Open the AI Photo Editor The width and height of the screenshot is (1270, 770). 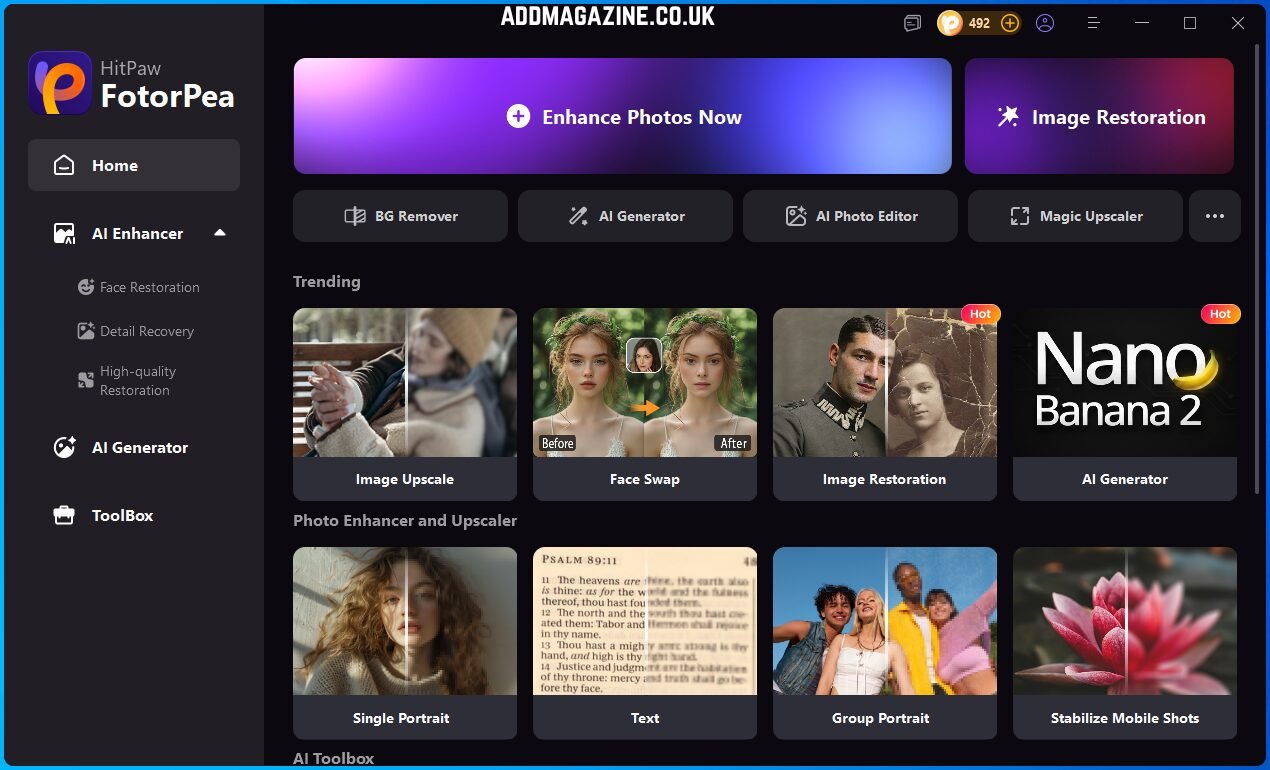(x=850, y=216)
